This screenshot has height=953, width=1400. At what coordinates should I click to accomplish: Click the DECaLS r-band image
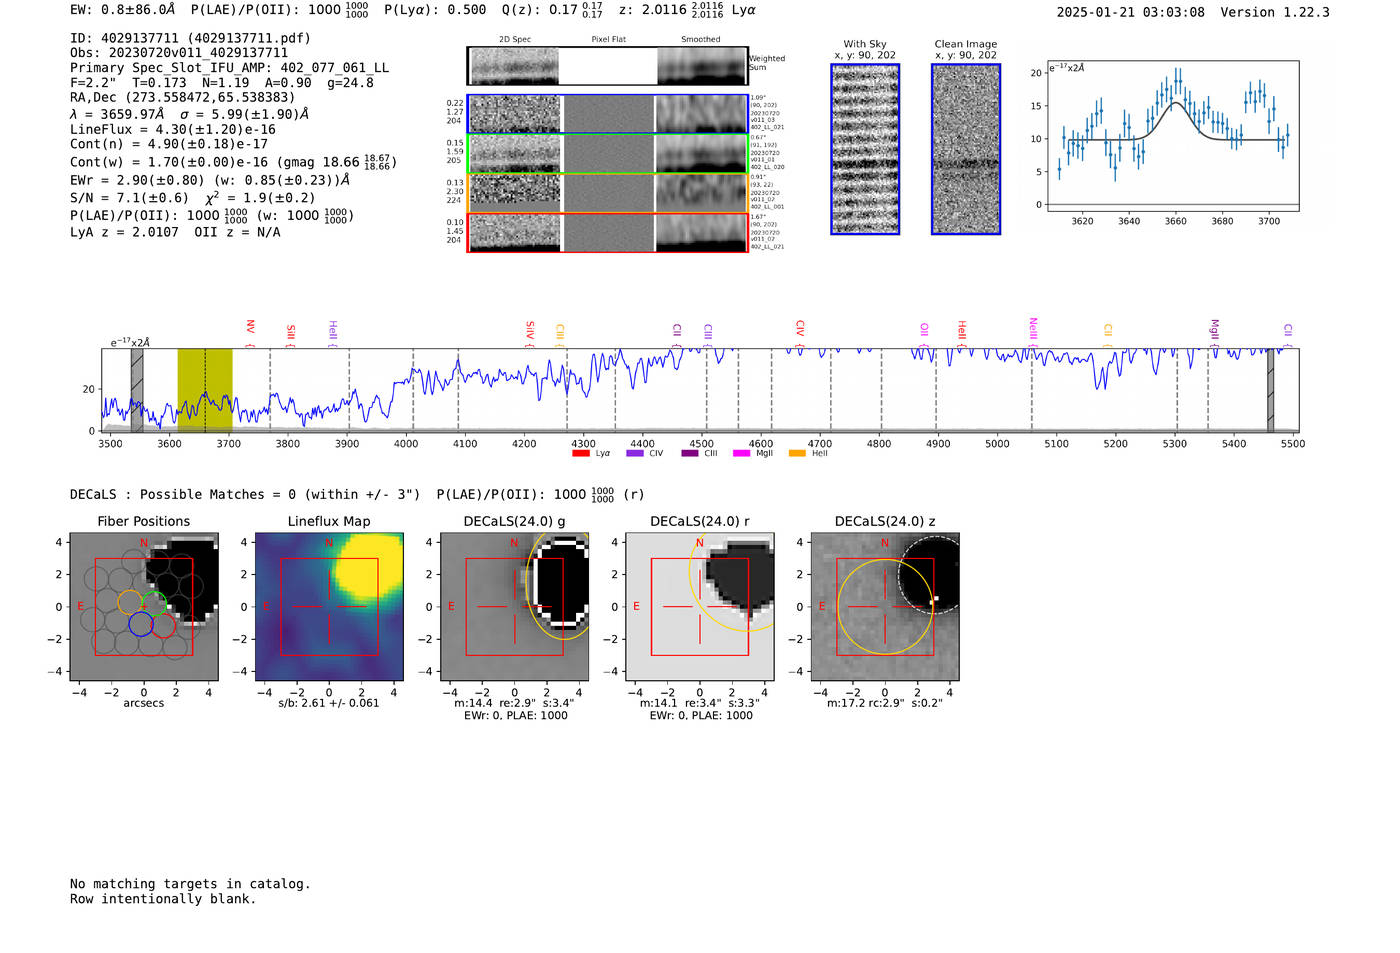700,607
